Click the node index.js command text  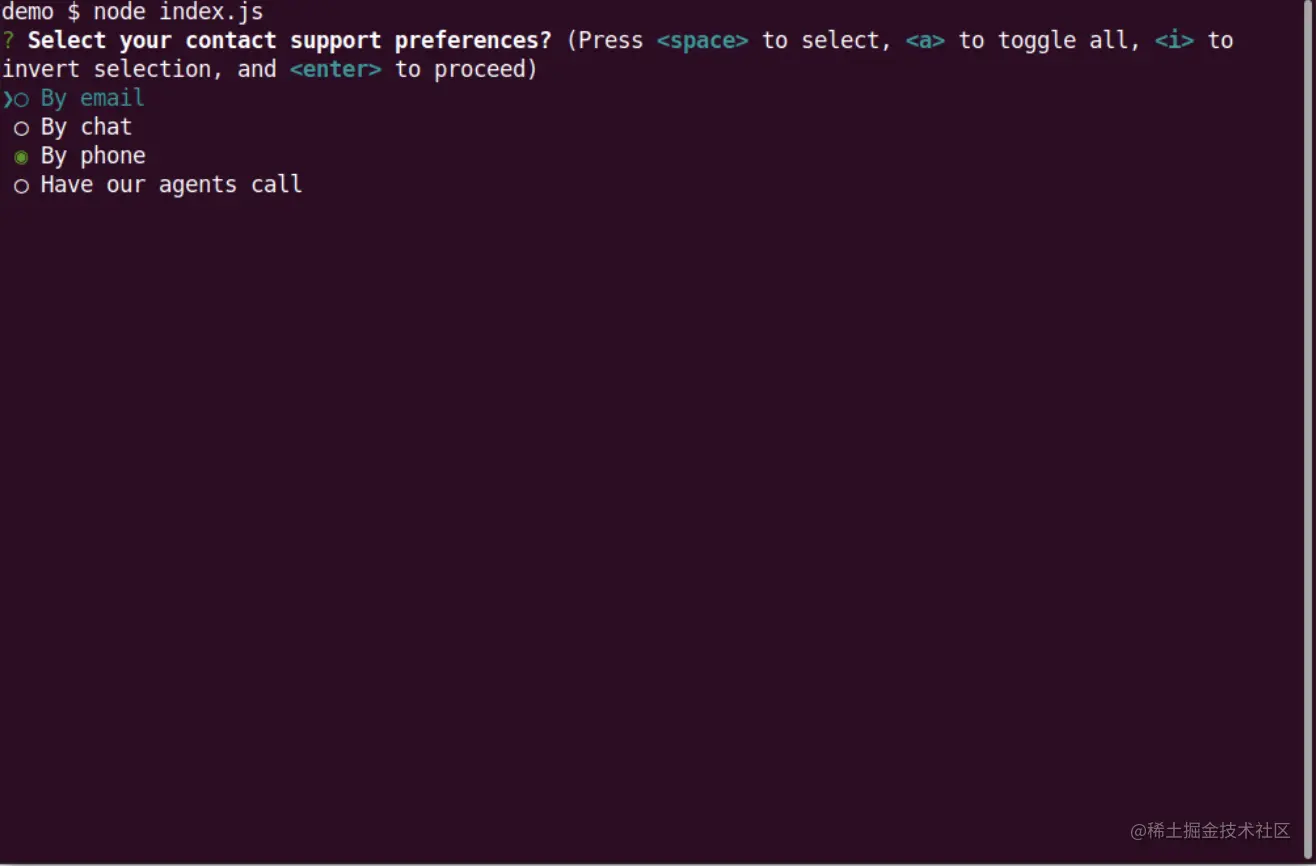(x=178, y=12)
